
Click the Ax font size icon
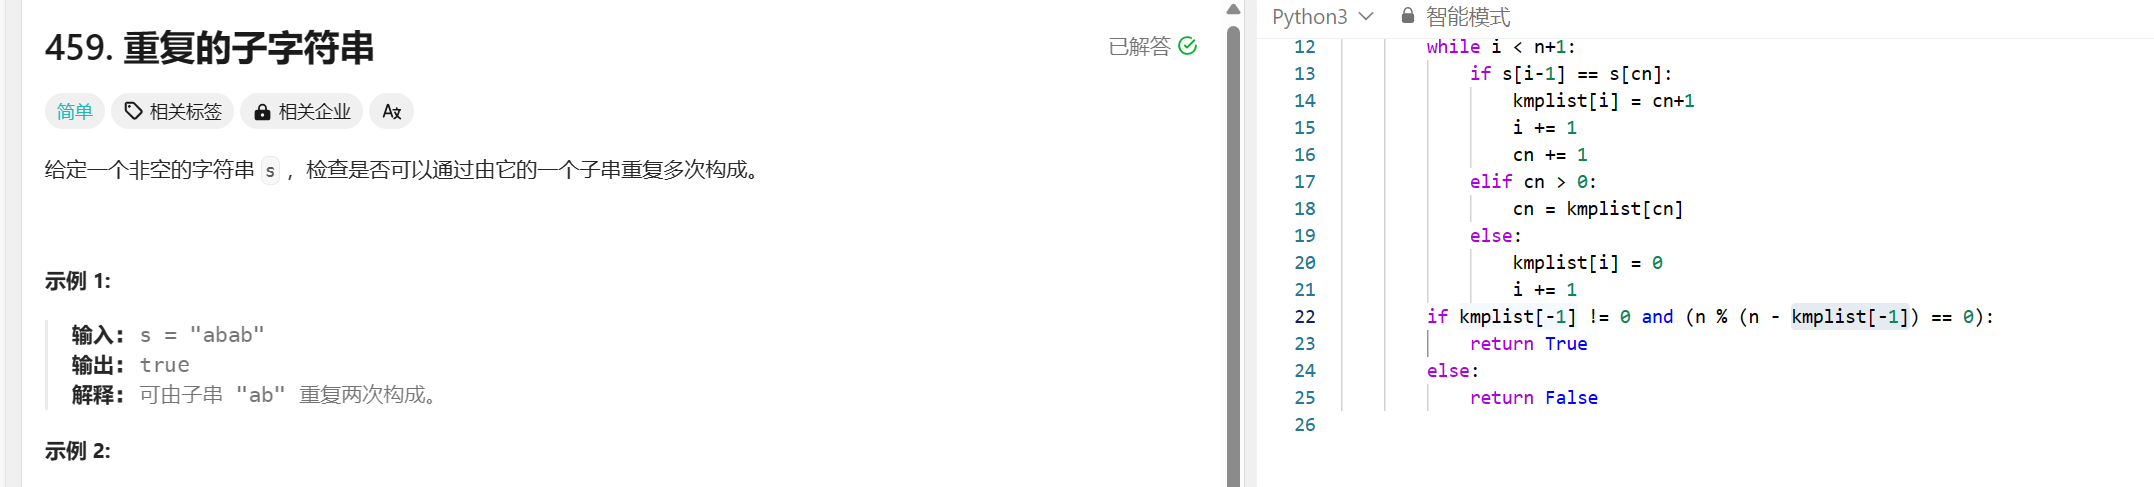click(392, 111)
